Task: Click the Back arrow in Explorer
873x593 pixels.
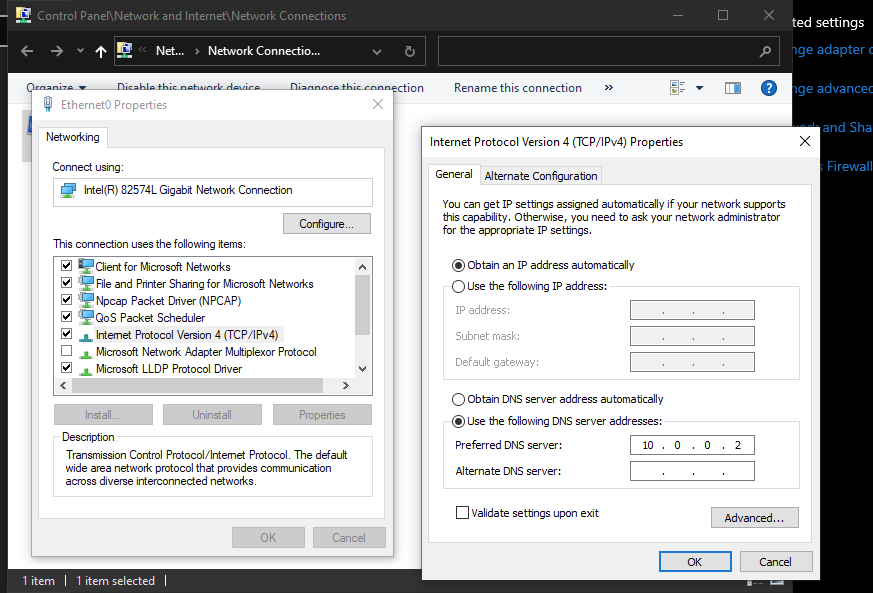Action: (x=27, y=51)
